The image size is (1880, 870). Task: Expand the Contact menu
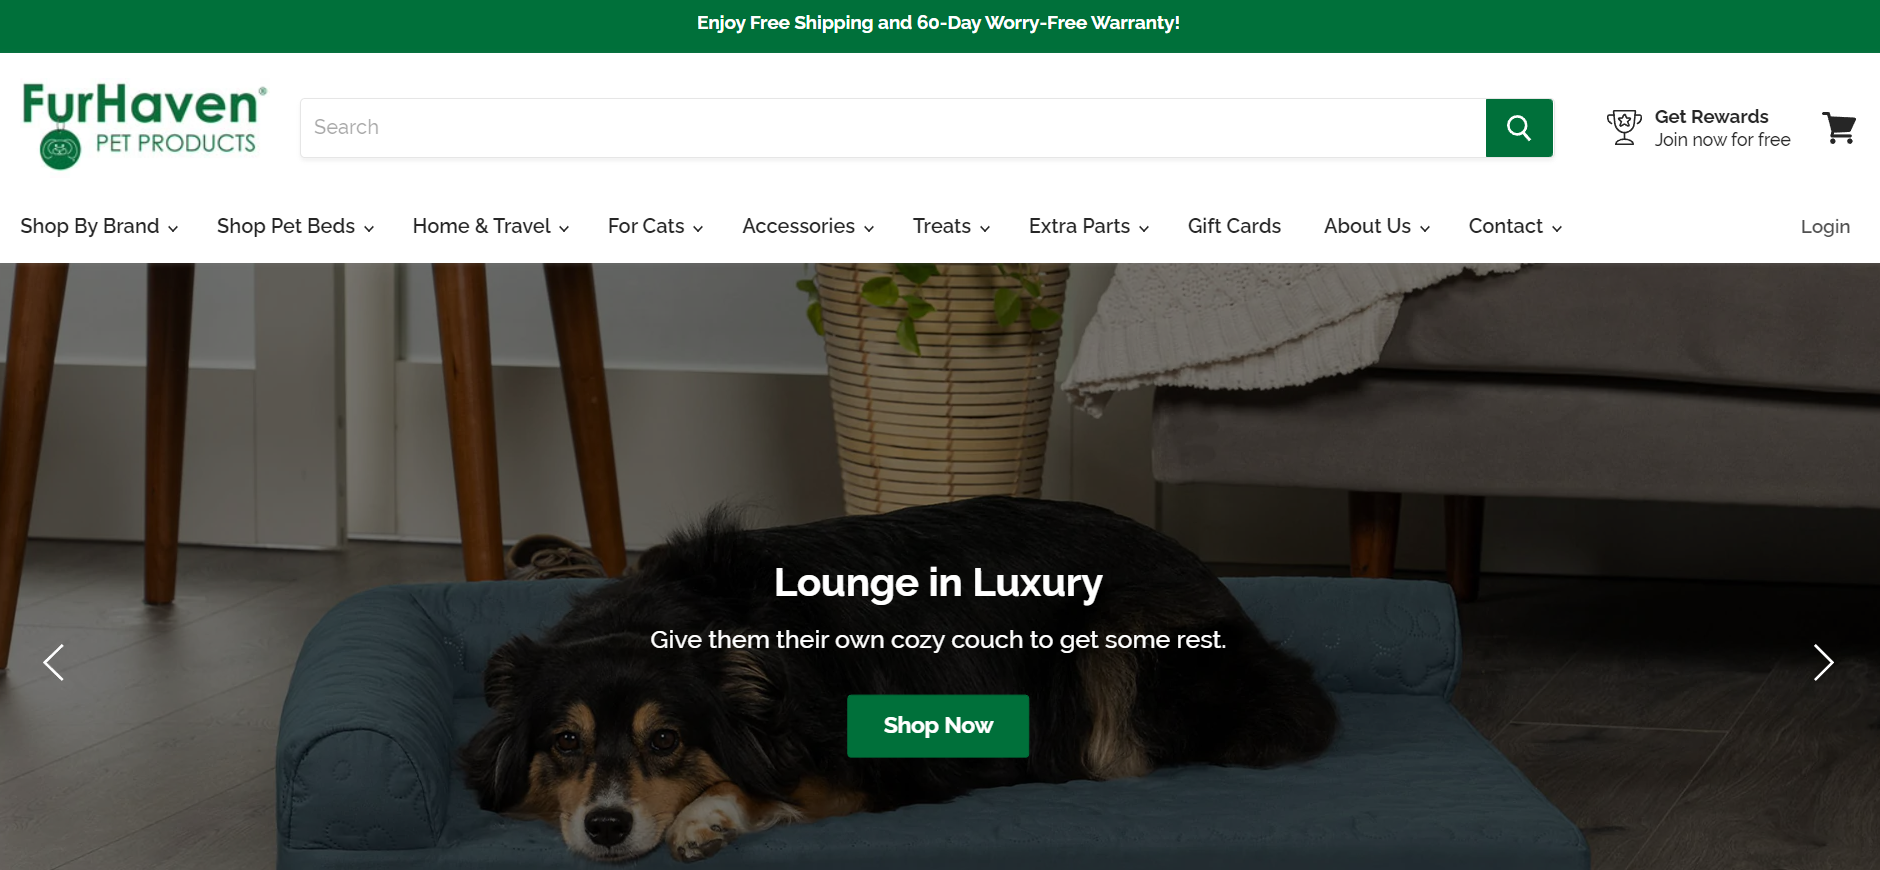(1515, 226)
